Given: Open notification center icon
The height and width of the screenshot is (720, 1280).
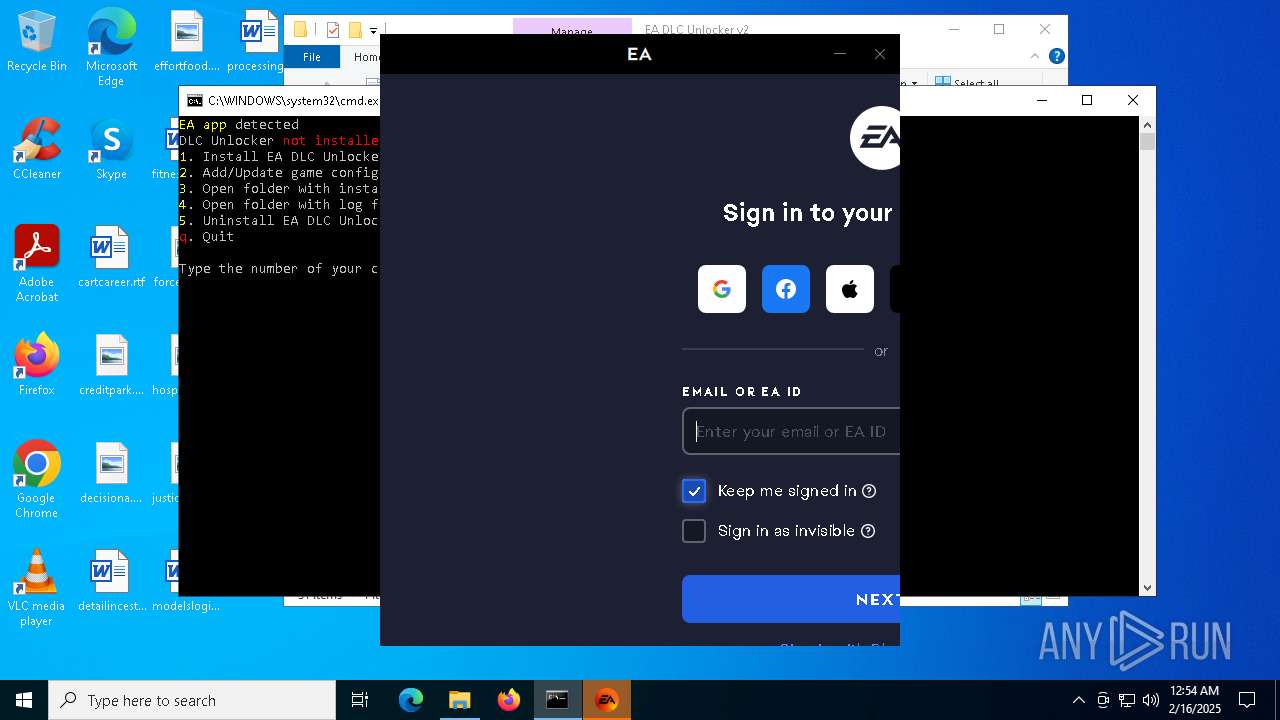Looking at the screenshot, I should [1247, 700].
